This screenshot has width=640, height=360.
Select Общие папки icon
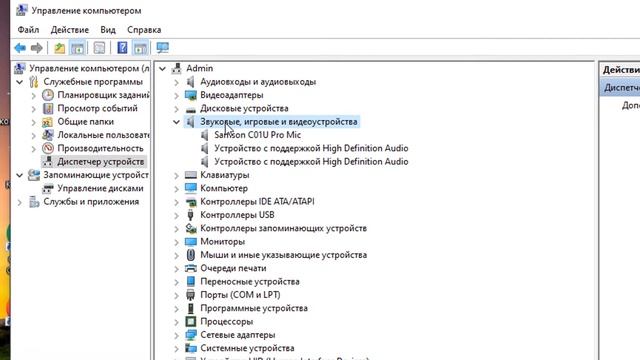48,122
